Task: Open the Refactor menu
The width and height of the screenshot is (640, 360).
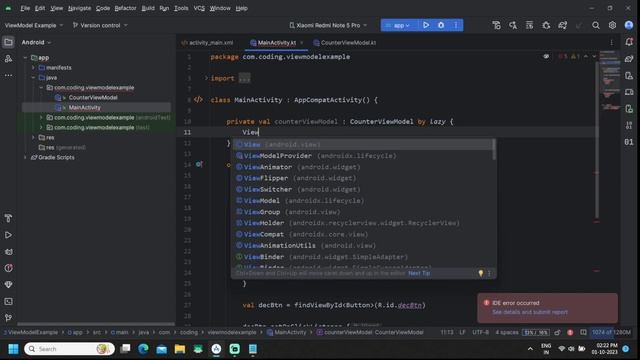Action: pos(125,8)
